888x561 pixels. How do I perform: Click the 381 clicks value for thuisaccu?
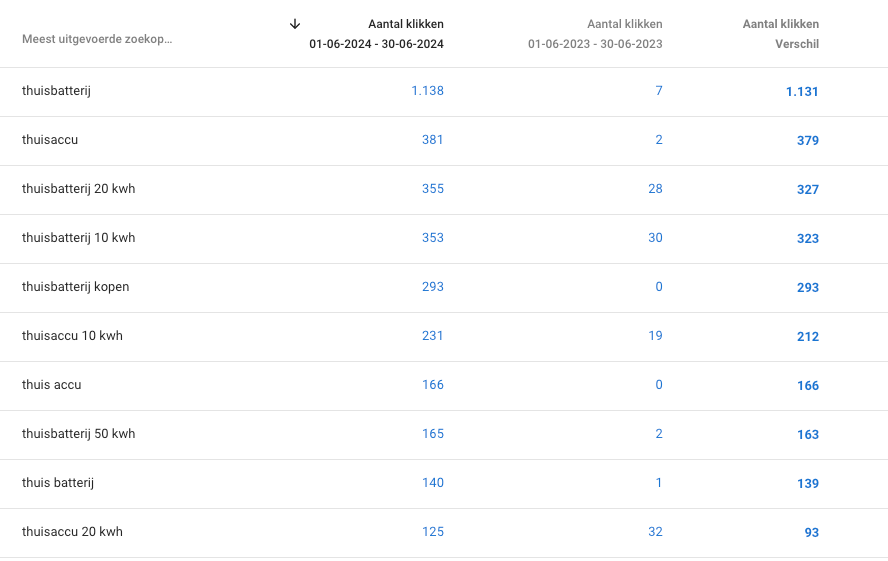pos(432,140)
